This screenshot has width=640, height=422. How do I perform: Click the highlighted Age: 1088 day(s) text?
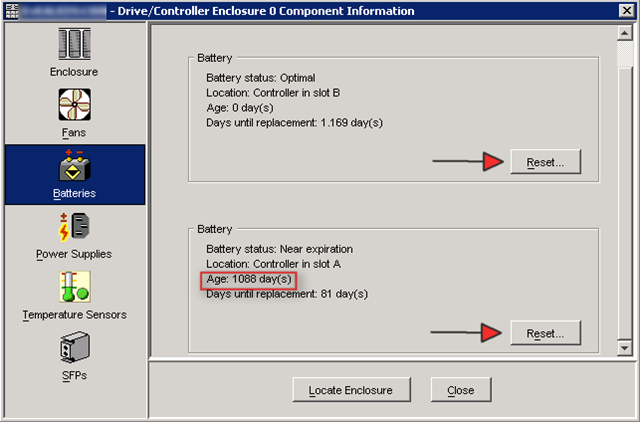250,279
